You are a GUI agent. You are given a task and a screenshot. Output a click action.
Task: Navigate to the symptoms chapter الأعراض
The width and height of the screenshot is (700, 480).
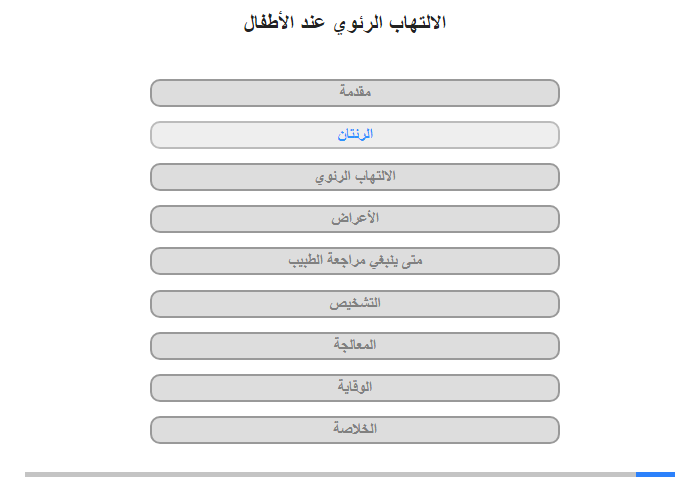(355, 219)
